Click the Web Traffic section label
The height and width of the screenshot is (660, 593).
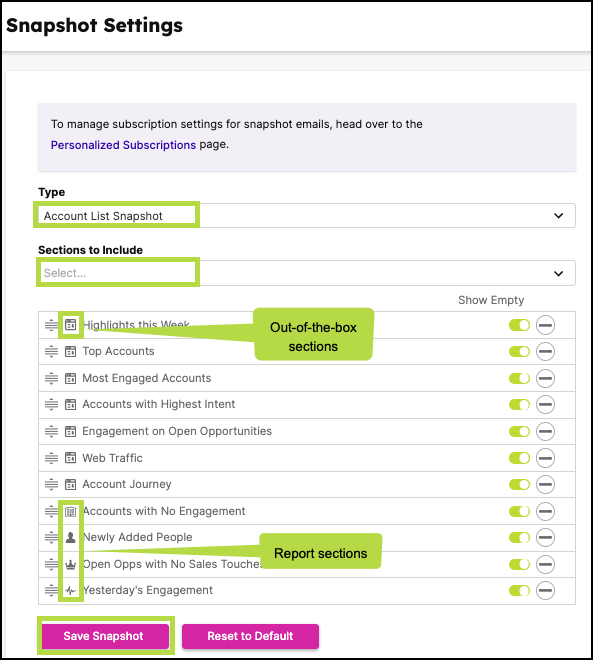tap(112, 458)
